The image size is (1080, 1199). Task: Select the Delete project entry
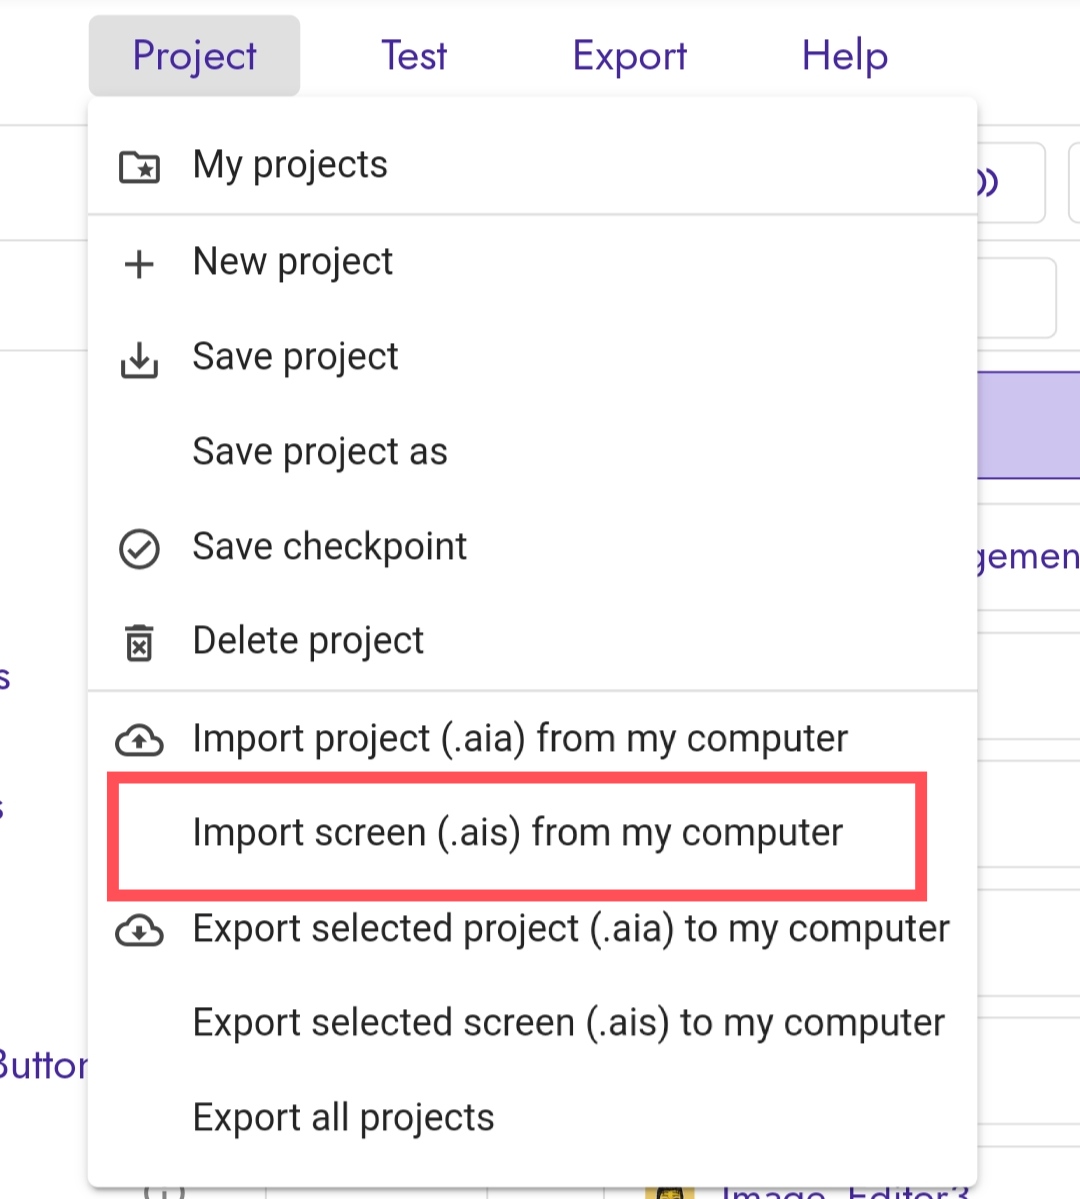pos(532,641)
